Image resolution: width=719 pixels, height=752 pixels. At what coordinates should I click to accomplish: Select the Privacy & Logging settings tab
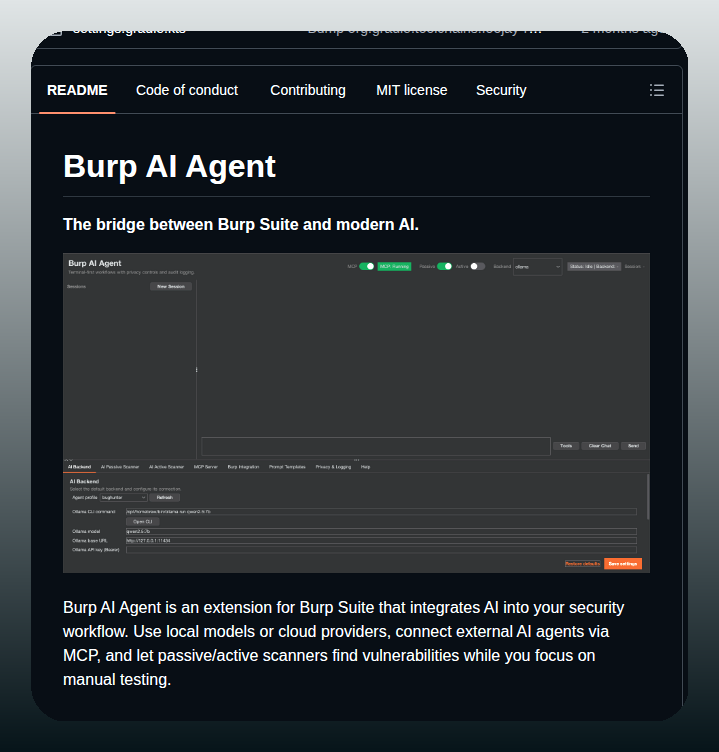point(333,467)
